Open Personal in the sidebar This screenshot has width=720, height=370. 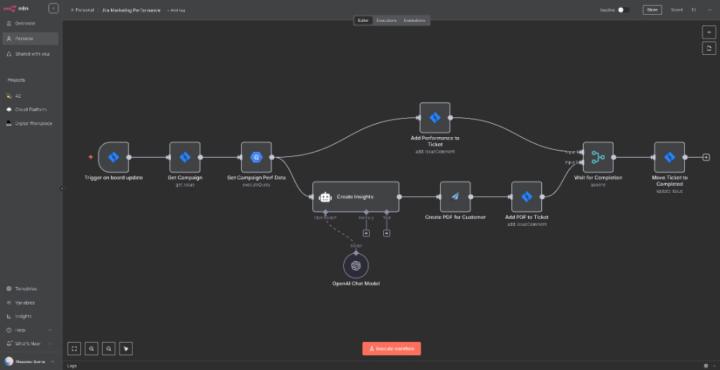[x=30, y=39]
